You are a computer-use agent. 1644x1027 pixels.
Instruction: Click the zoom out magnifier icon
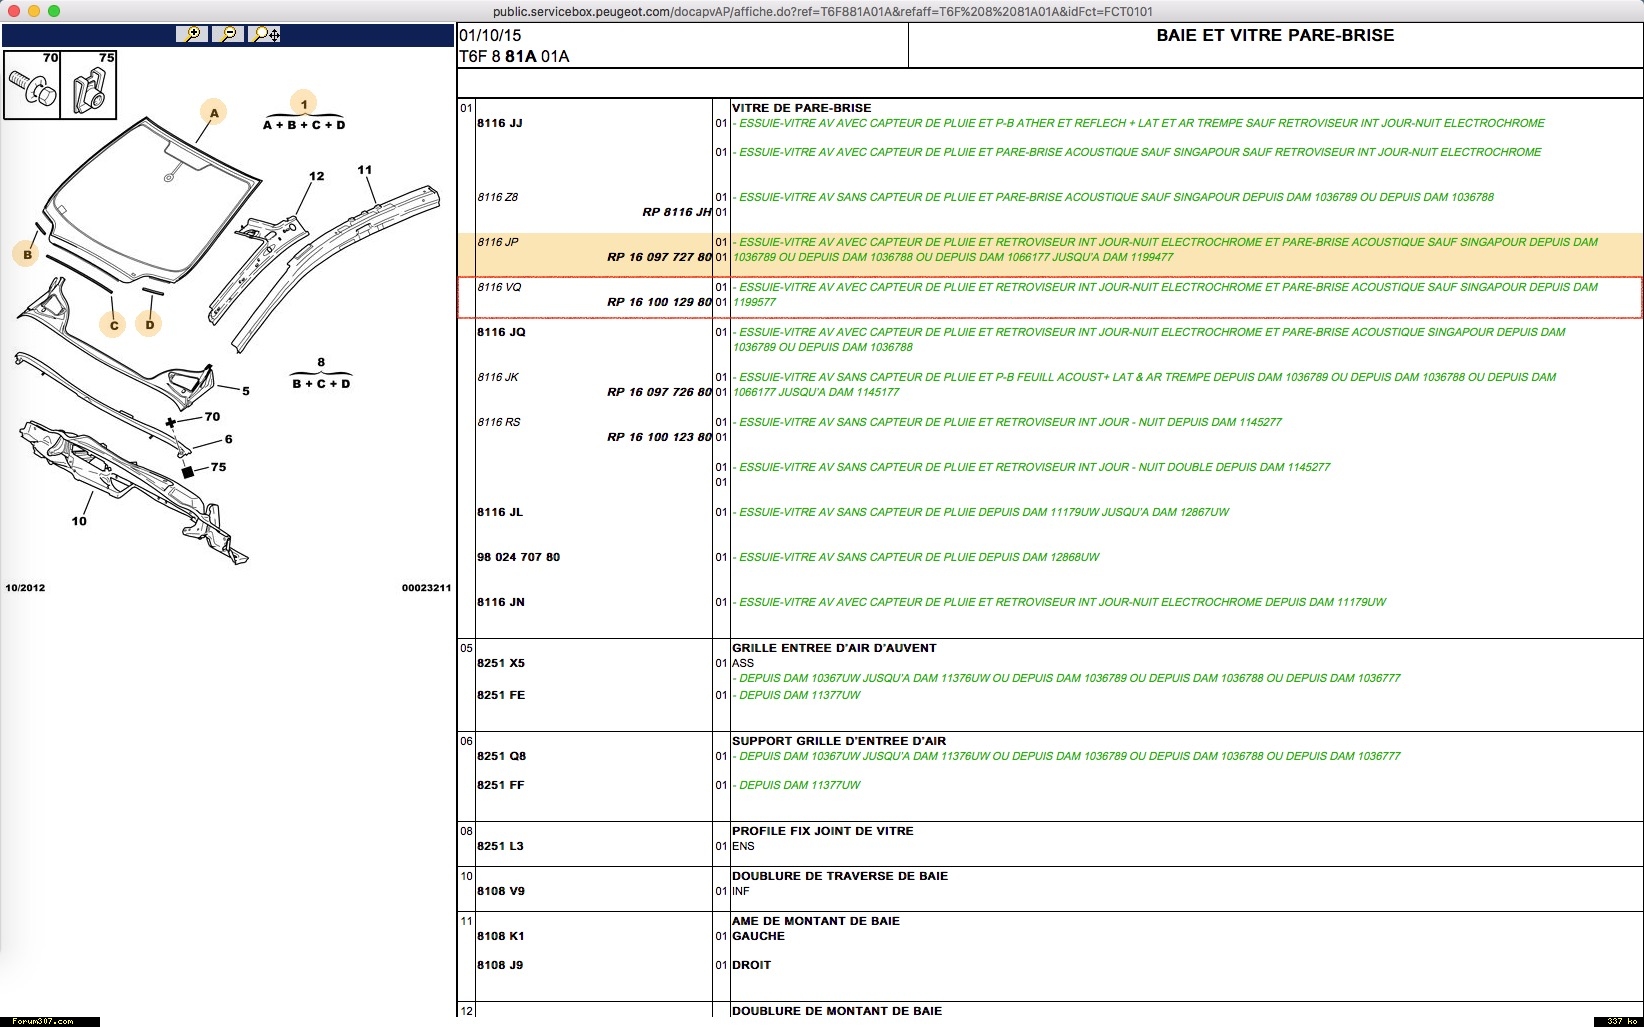coord(229,34)
